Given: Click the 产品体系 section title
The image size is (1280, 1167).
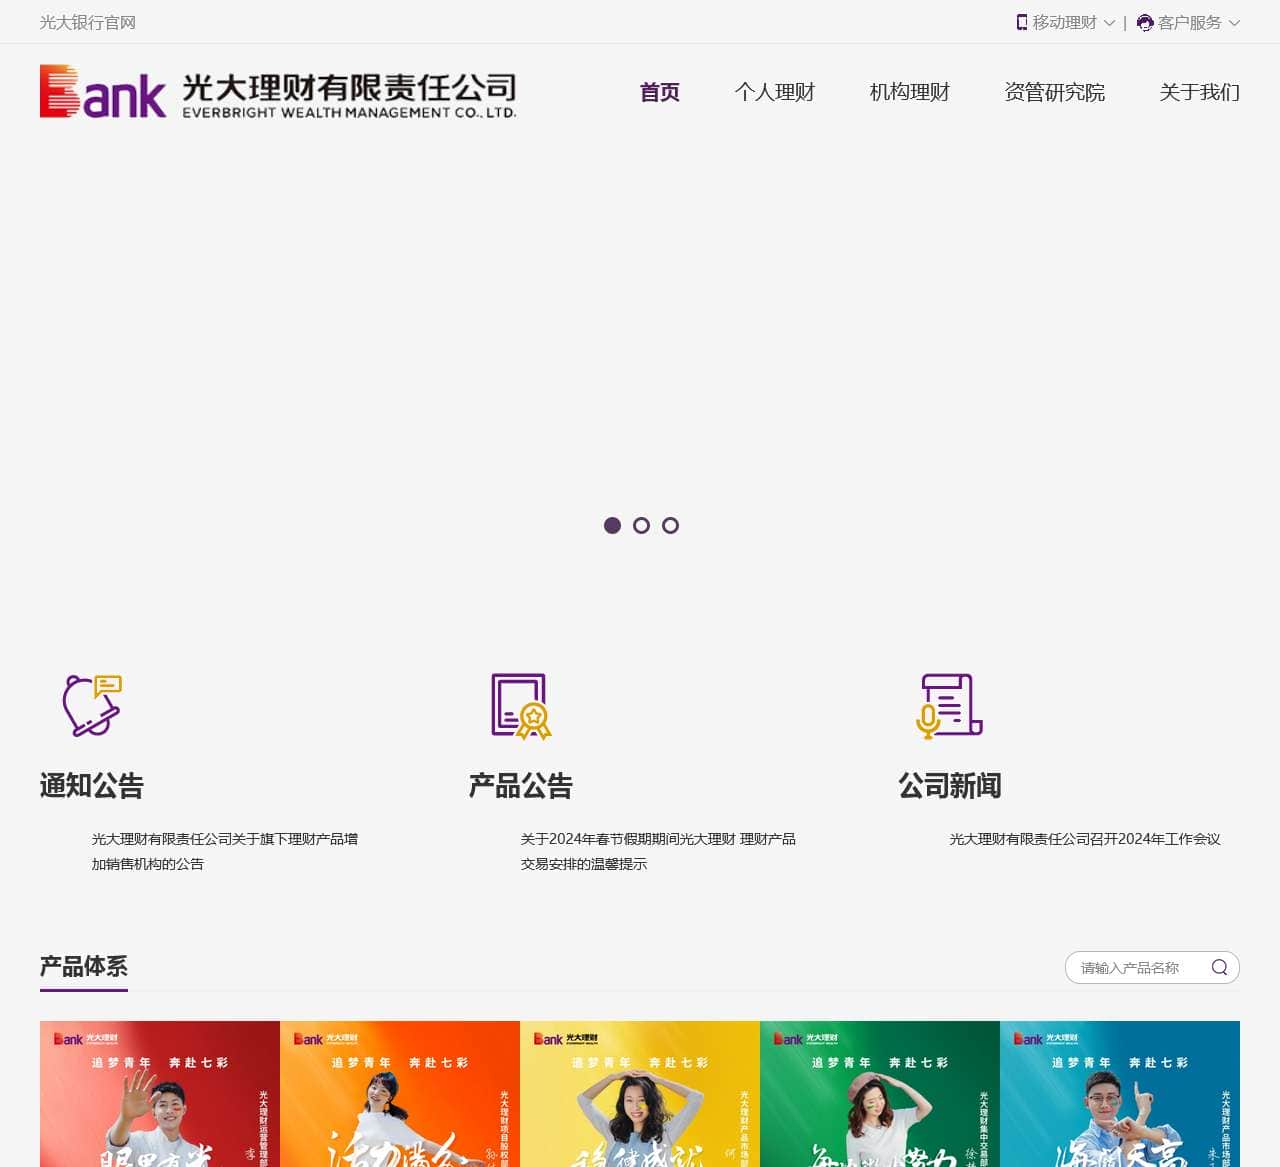Looking at the screenshot, I should 84,966.
